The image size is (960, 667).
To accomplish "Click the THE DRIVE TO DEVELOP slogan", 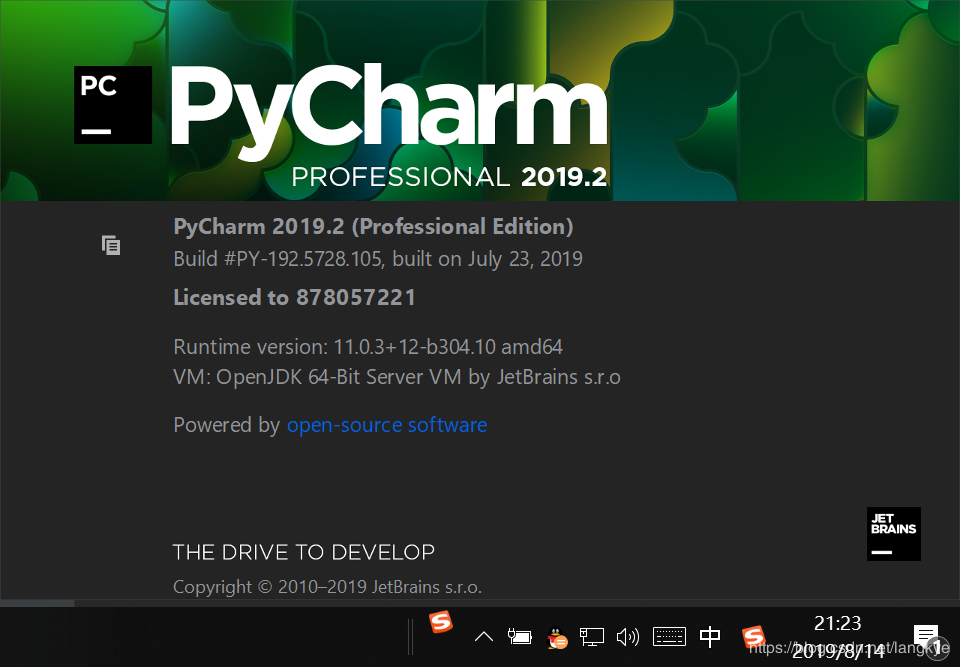I will coord(304,552).
